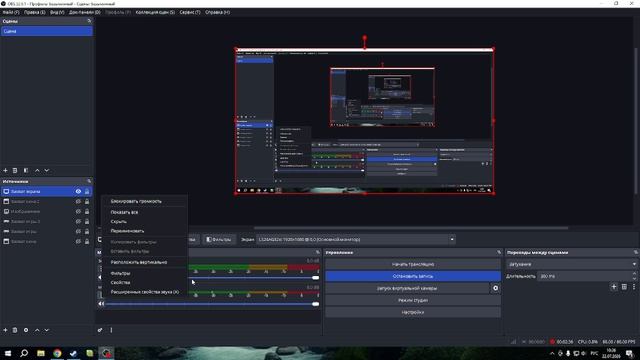This screenshot has width=640, height=360.
Task: Move the source up with the Источники panel arrow
Action: (37, 330)
